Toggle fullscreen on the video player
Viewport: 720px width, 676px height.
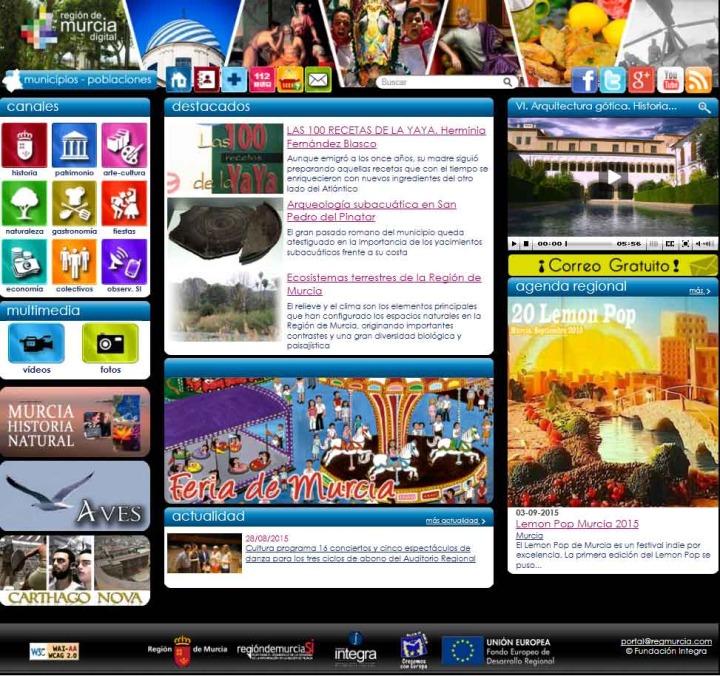point(685,244)
